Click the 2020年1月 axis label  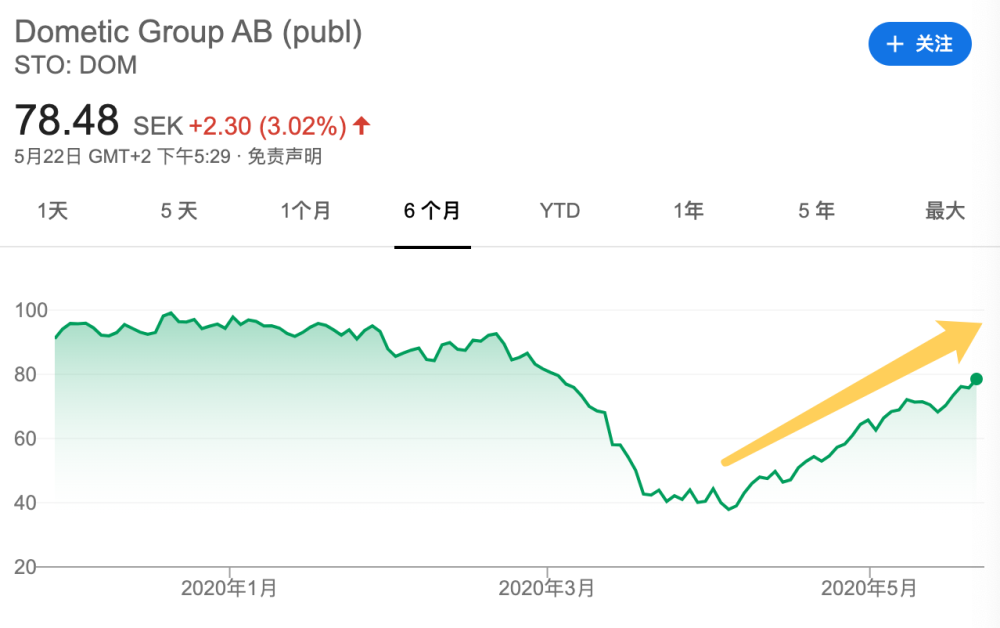click(x=229, y=588)
